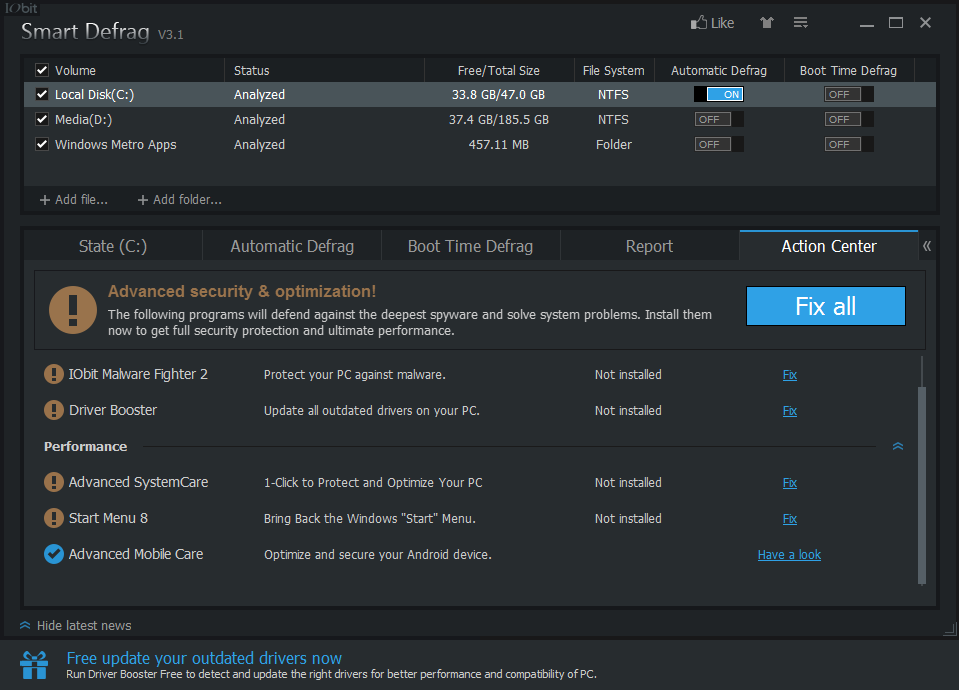Click the warning icon beside IObit Malware Fighter 2
959x690 pixels.
(54, 375)
